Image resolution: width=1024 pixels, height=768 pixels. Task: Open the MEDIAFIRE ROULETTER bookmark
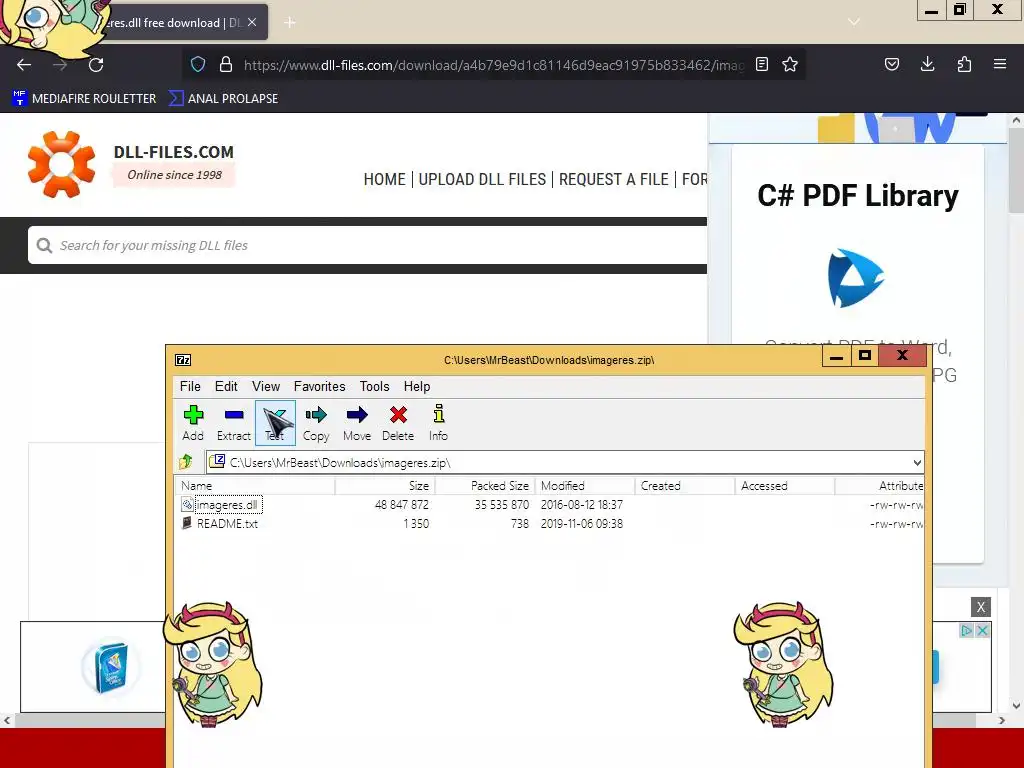click(x=84, y=99)
